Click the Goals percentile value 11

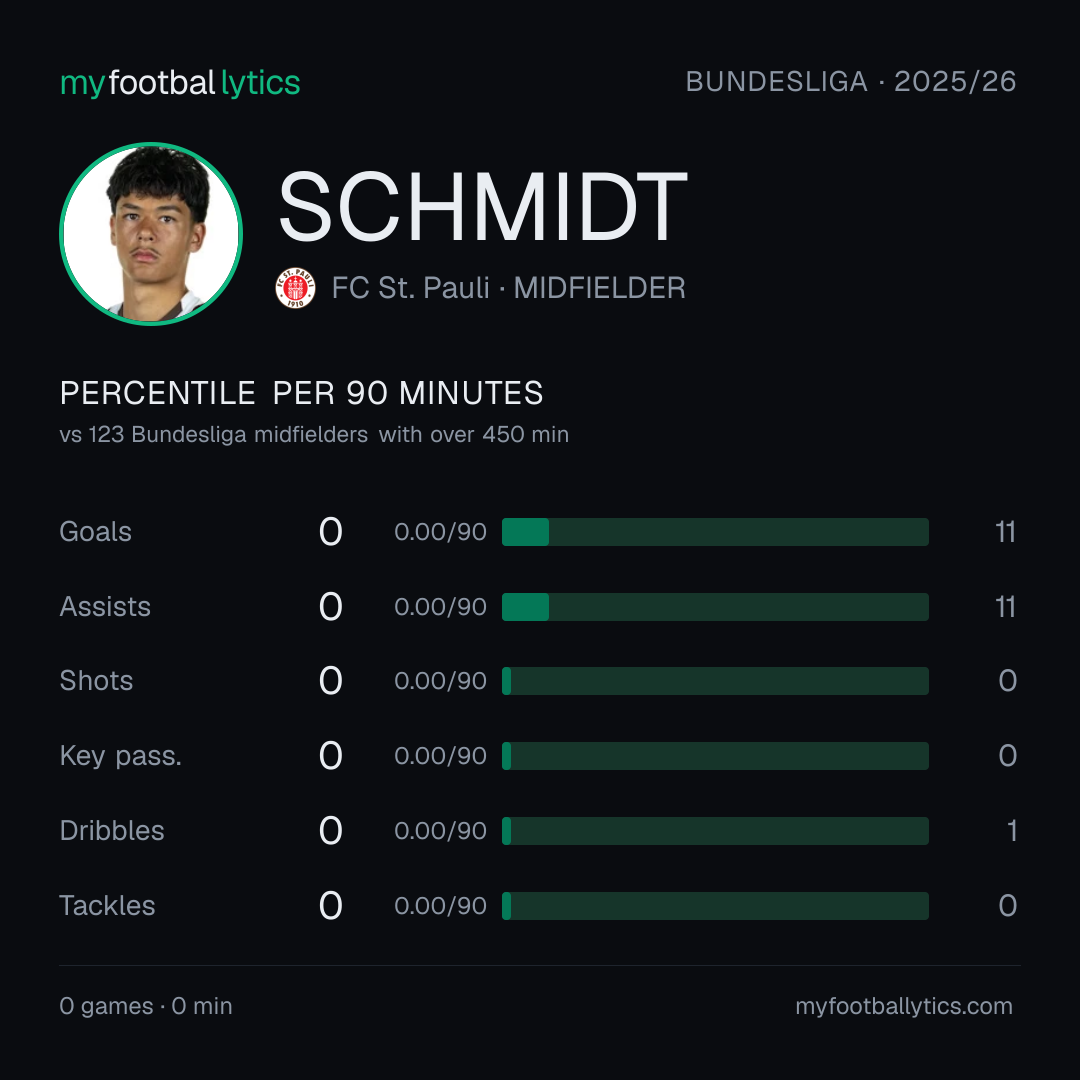[1006, 532]
